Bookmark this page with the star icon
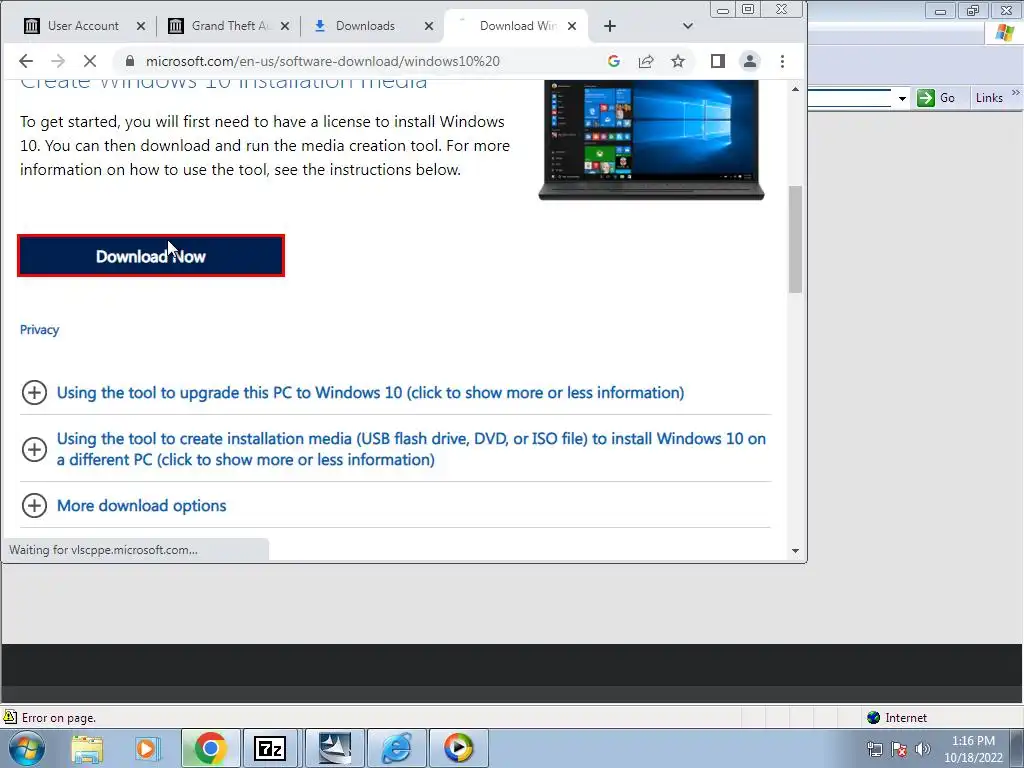This screenshot has width=1024, height=768. point(678,61)
